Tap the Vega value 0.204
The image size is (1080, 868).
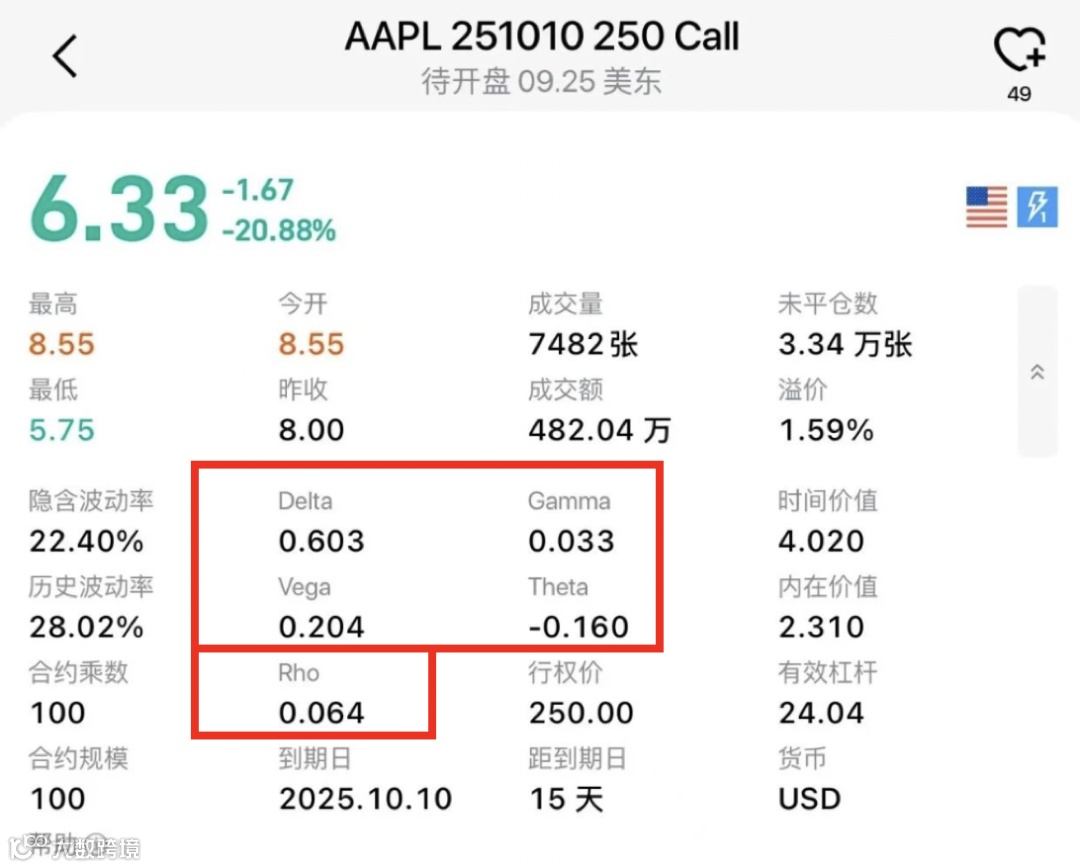tap(322, 627)
